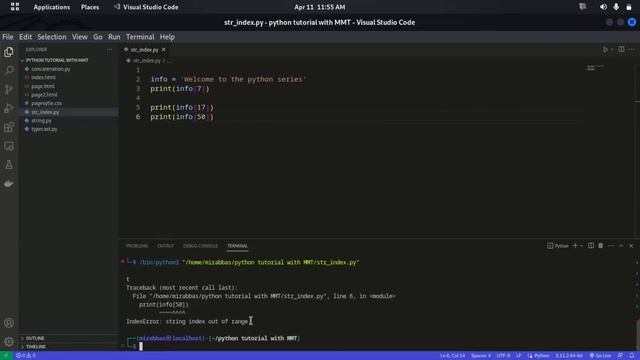
Task: Select Python 3.11.2 interpreter version
Action: [x=569, y=356]
